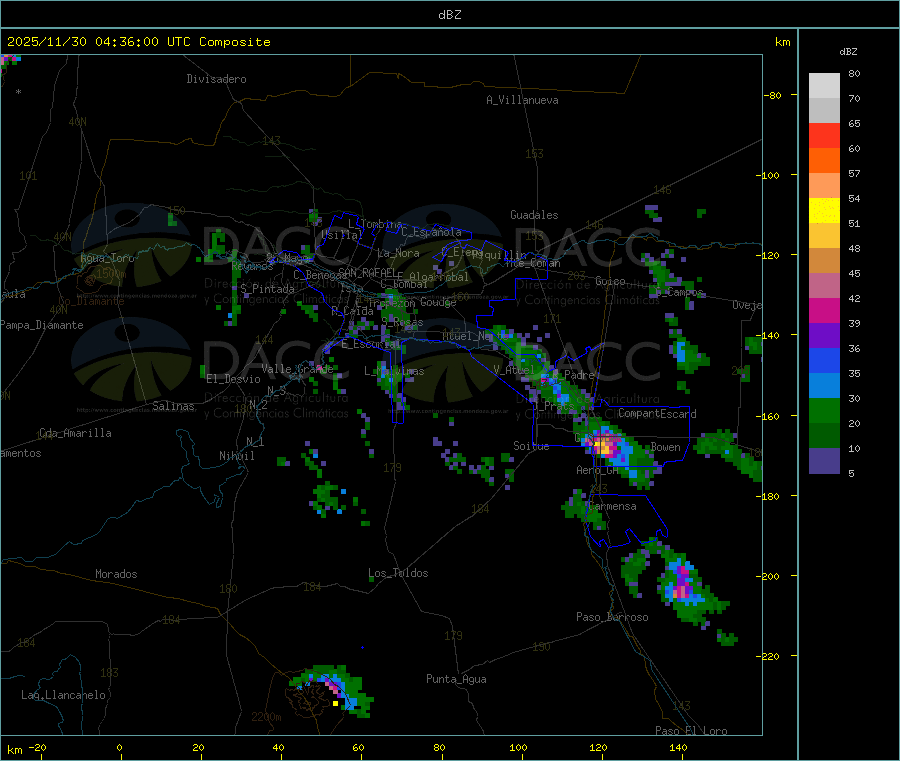Click the Guadales location label
900x761 pixels.
534,215
